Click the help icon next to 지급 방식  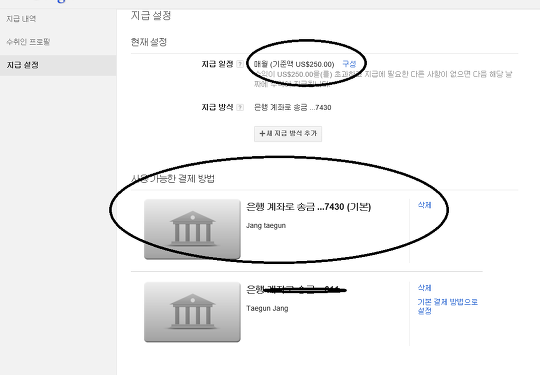(x=240, y=107)
